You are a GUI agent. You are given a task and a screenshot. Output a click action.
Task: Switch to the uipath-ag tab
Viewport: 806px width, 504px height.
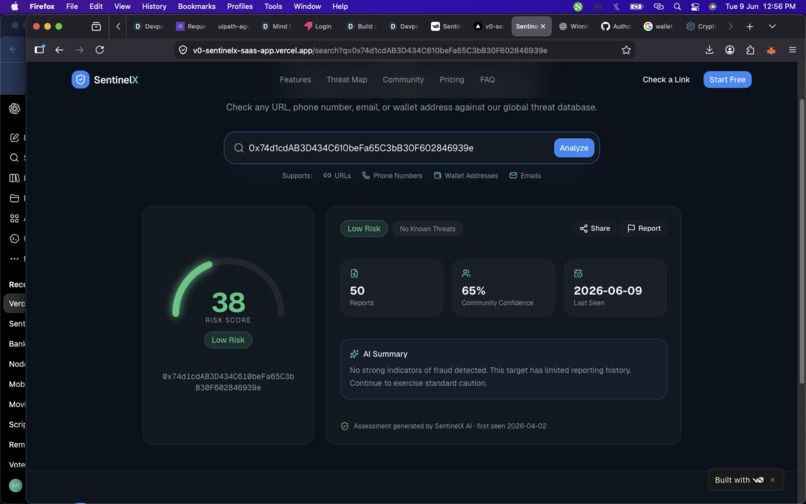[233, 26]
